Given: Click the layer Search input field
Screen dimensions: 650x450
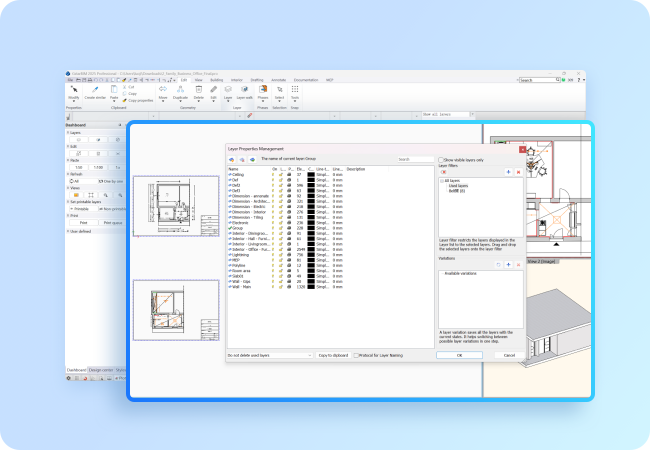Looking at the screenshot, I should pos(415,159).
